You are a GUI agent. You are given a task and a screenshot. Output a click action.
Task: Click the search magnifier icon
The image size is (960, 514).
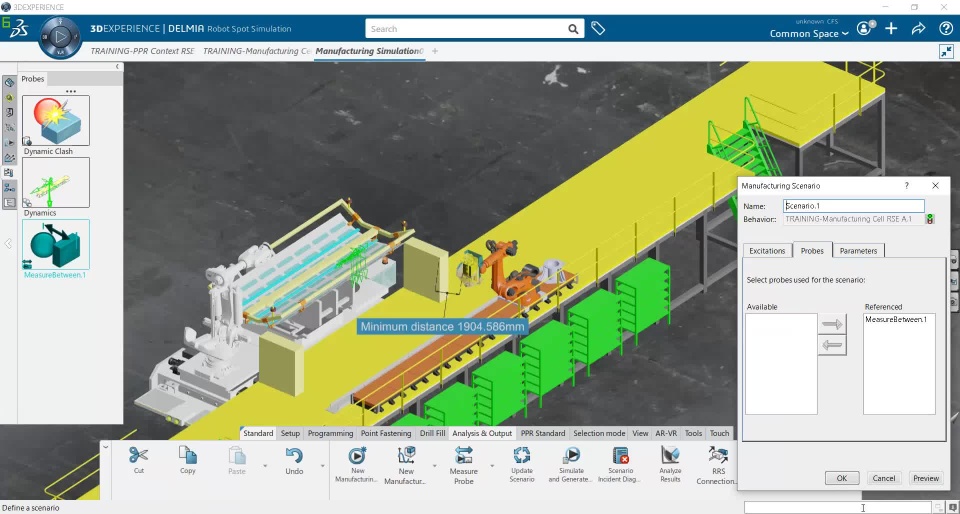572,29
